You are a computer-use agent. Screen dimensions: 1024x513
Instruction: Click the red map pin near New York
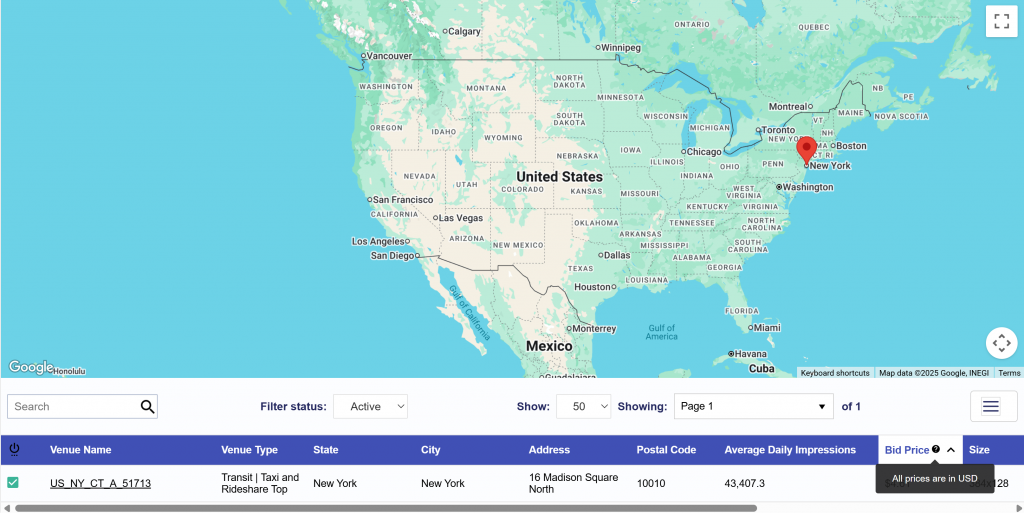coord(807,150)
